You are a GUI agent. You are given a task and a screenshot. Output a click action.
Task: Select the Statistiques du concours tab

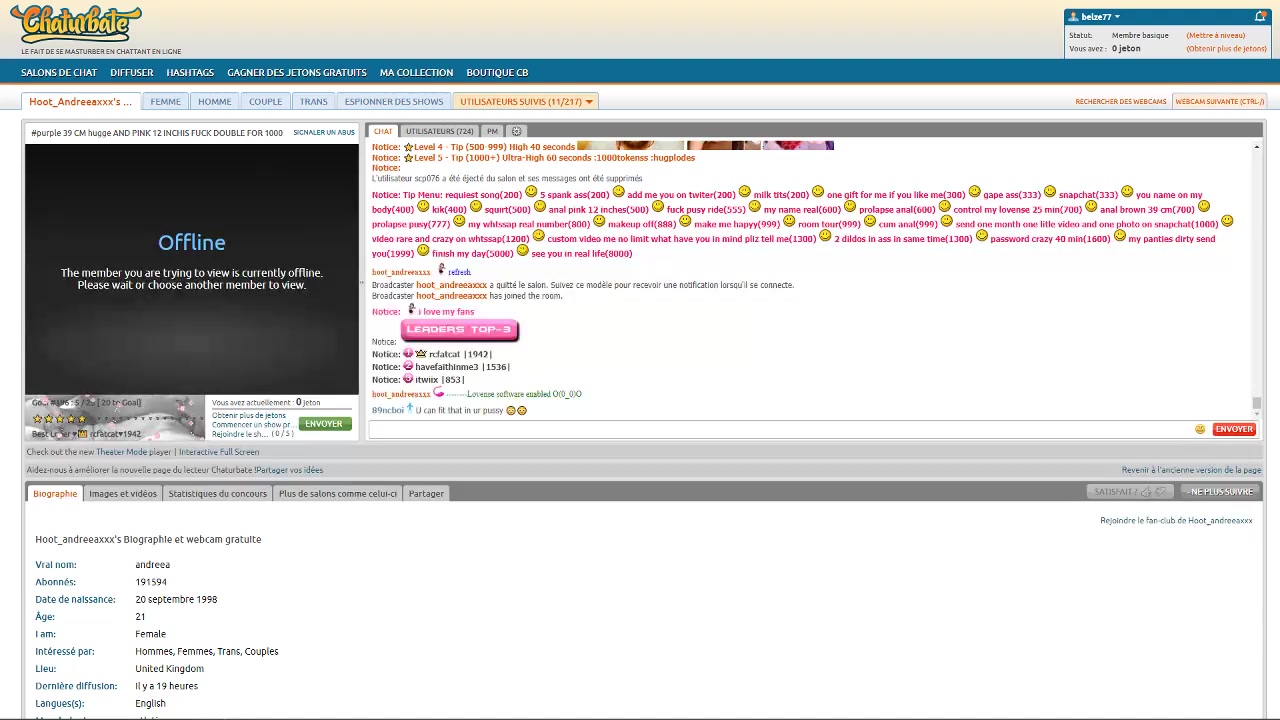coord(217,493)
